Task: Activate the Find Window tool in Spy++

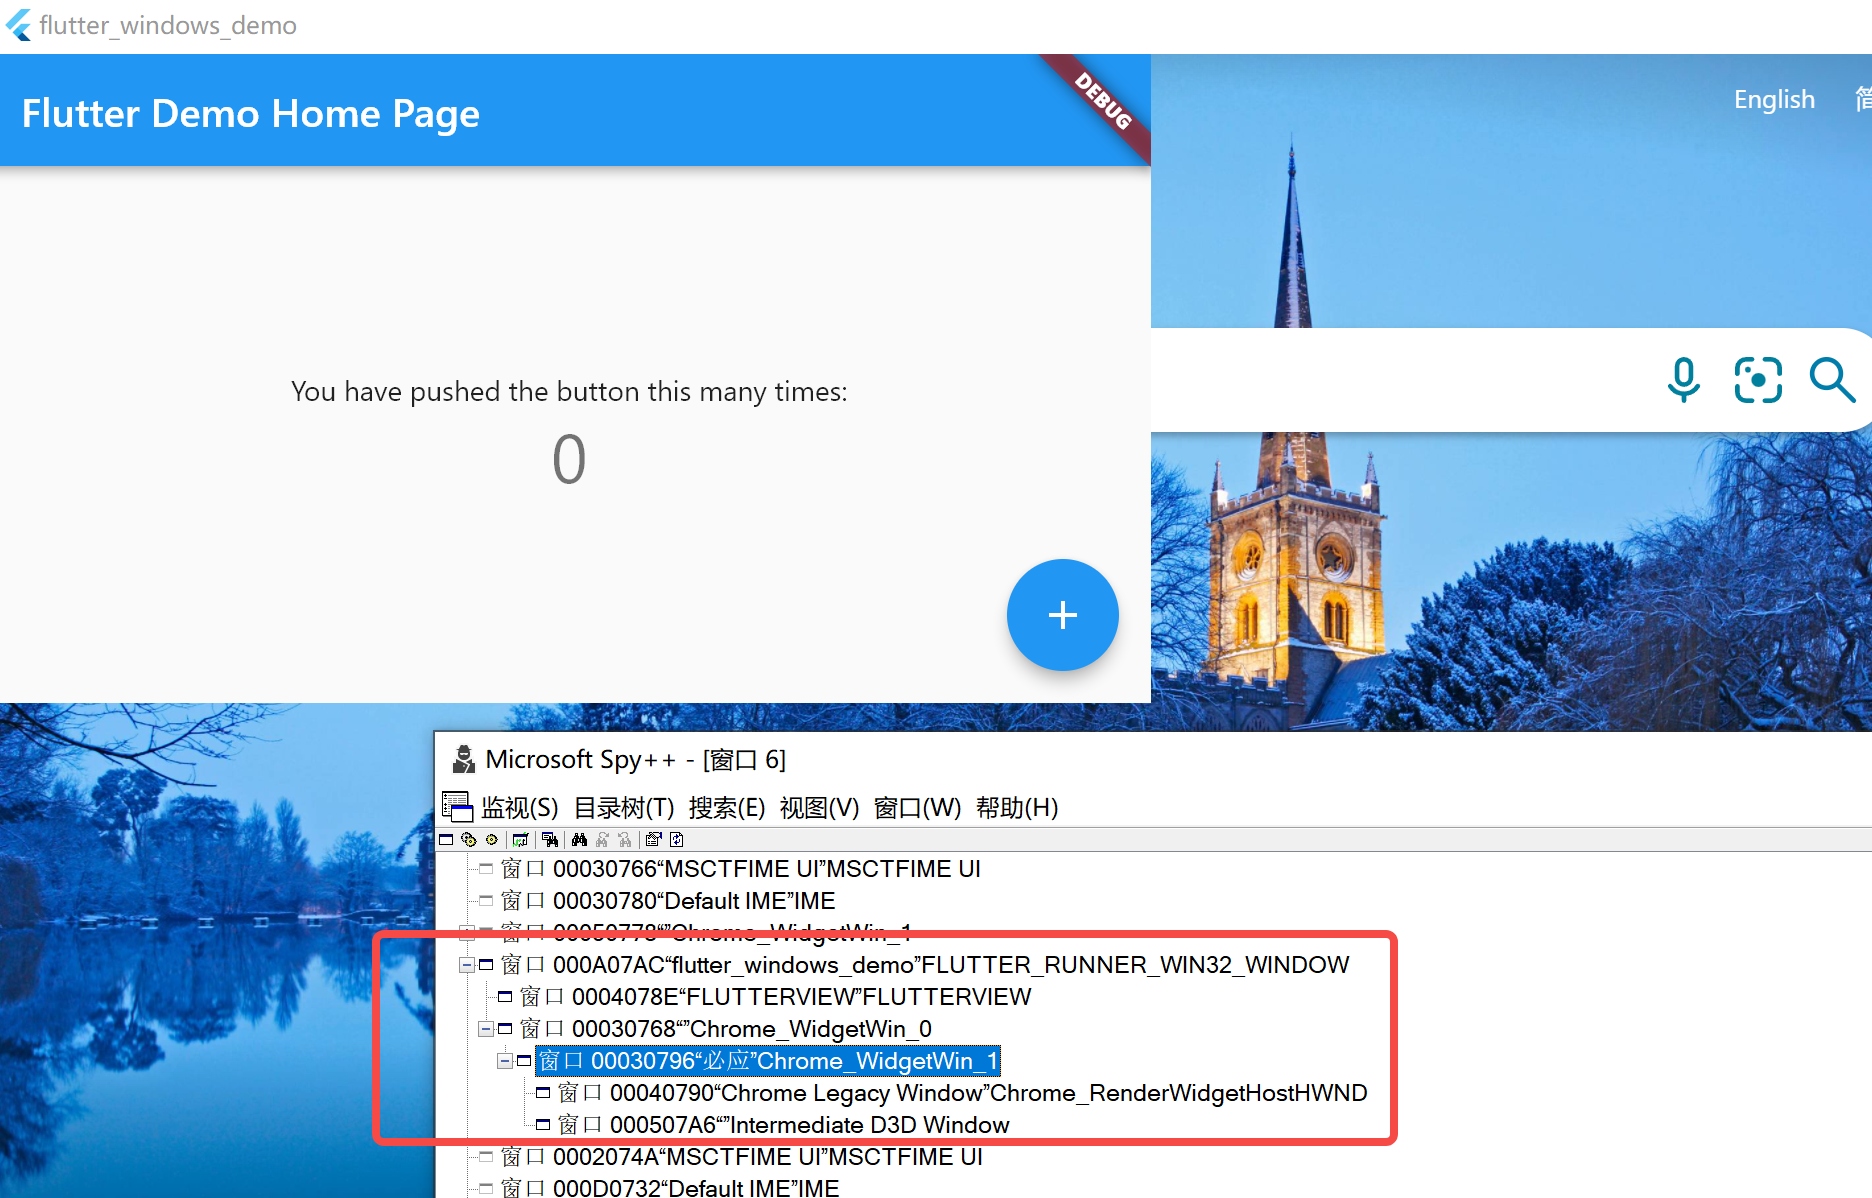Action: click(548, 840)
